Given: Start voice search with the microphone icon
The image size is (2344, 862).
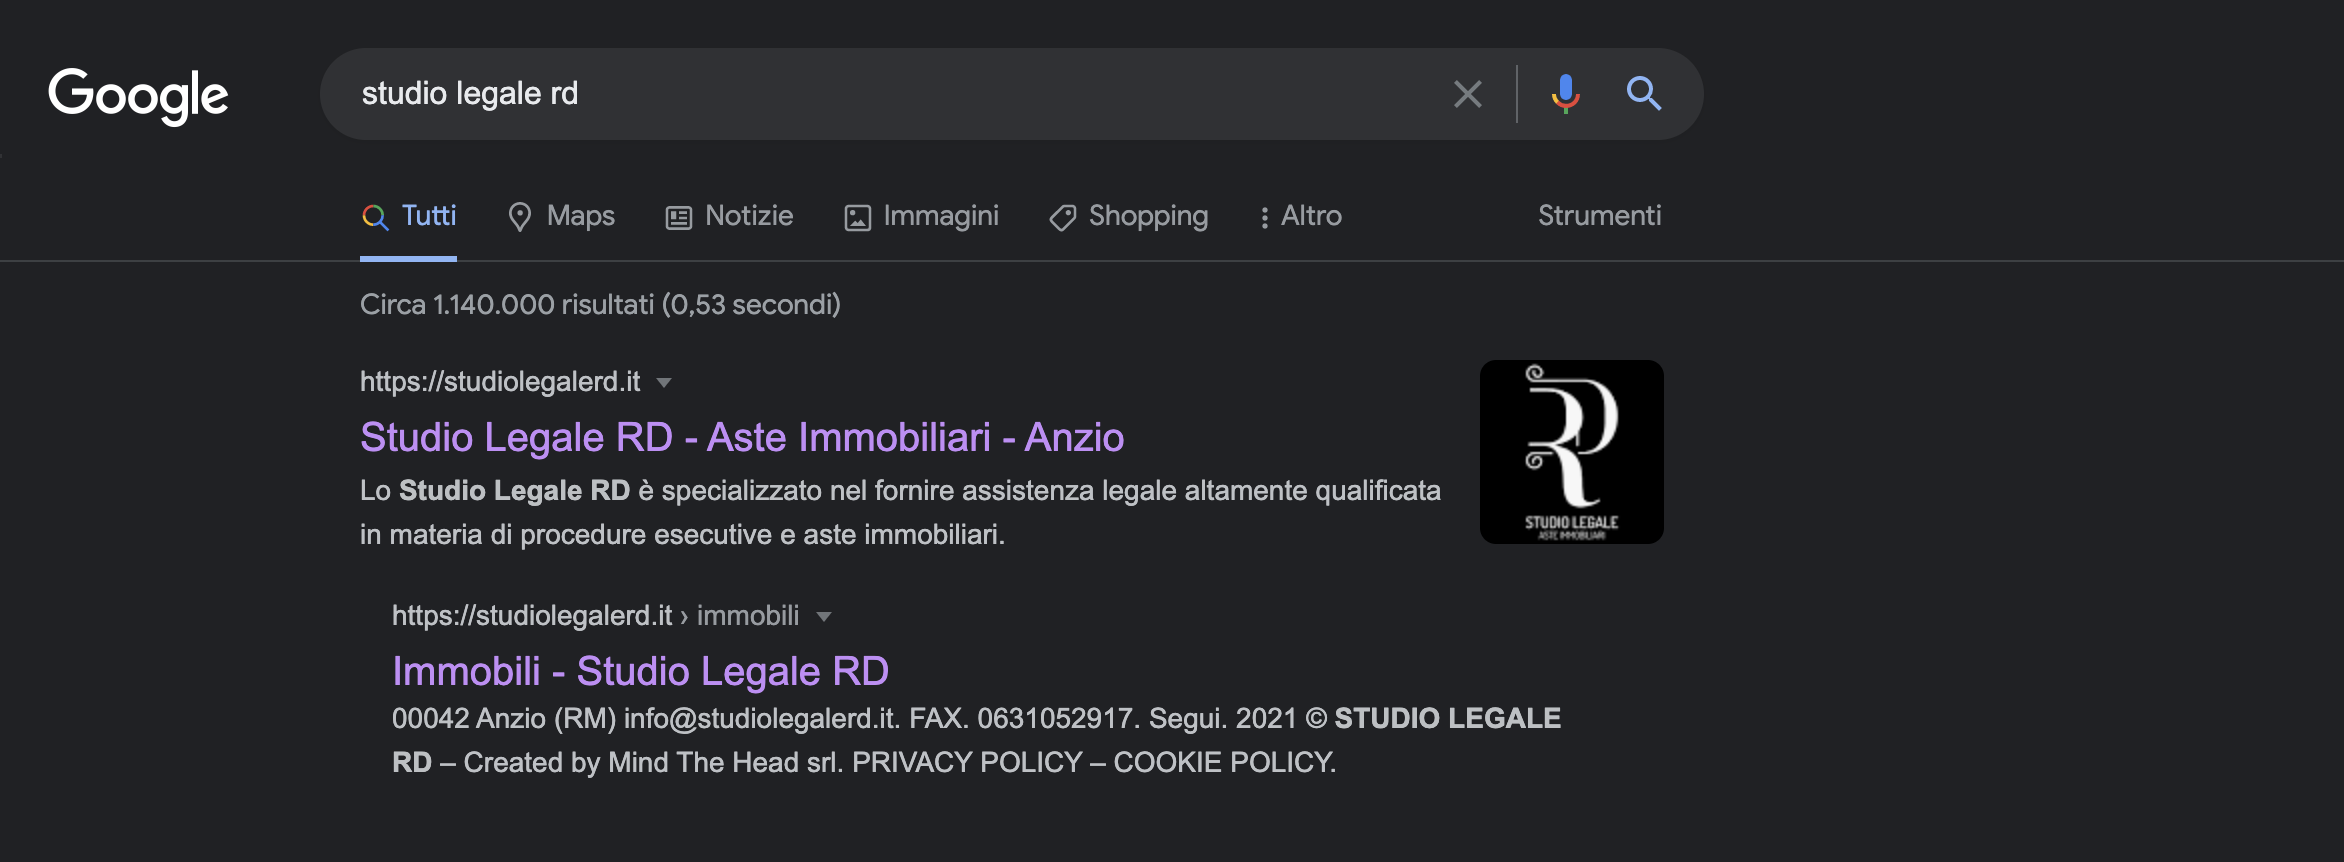Looking at the screenshot, I should coord(1565,94).
